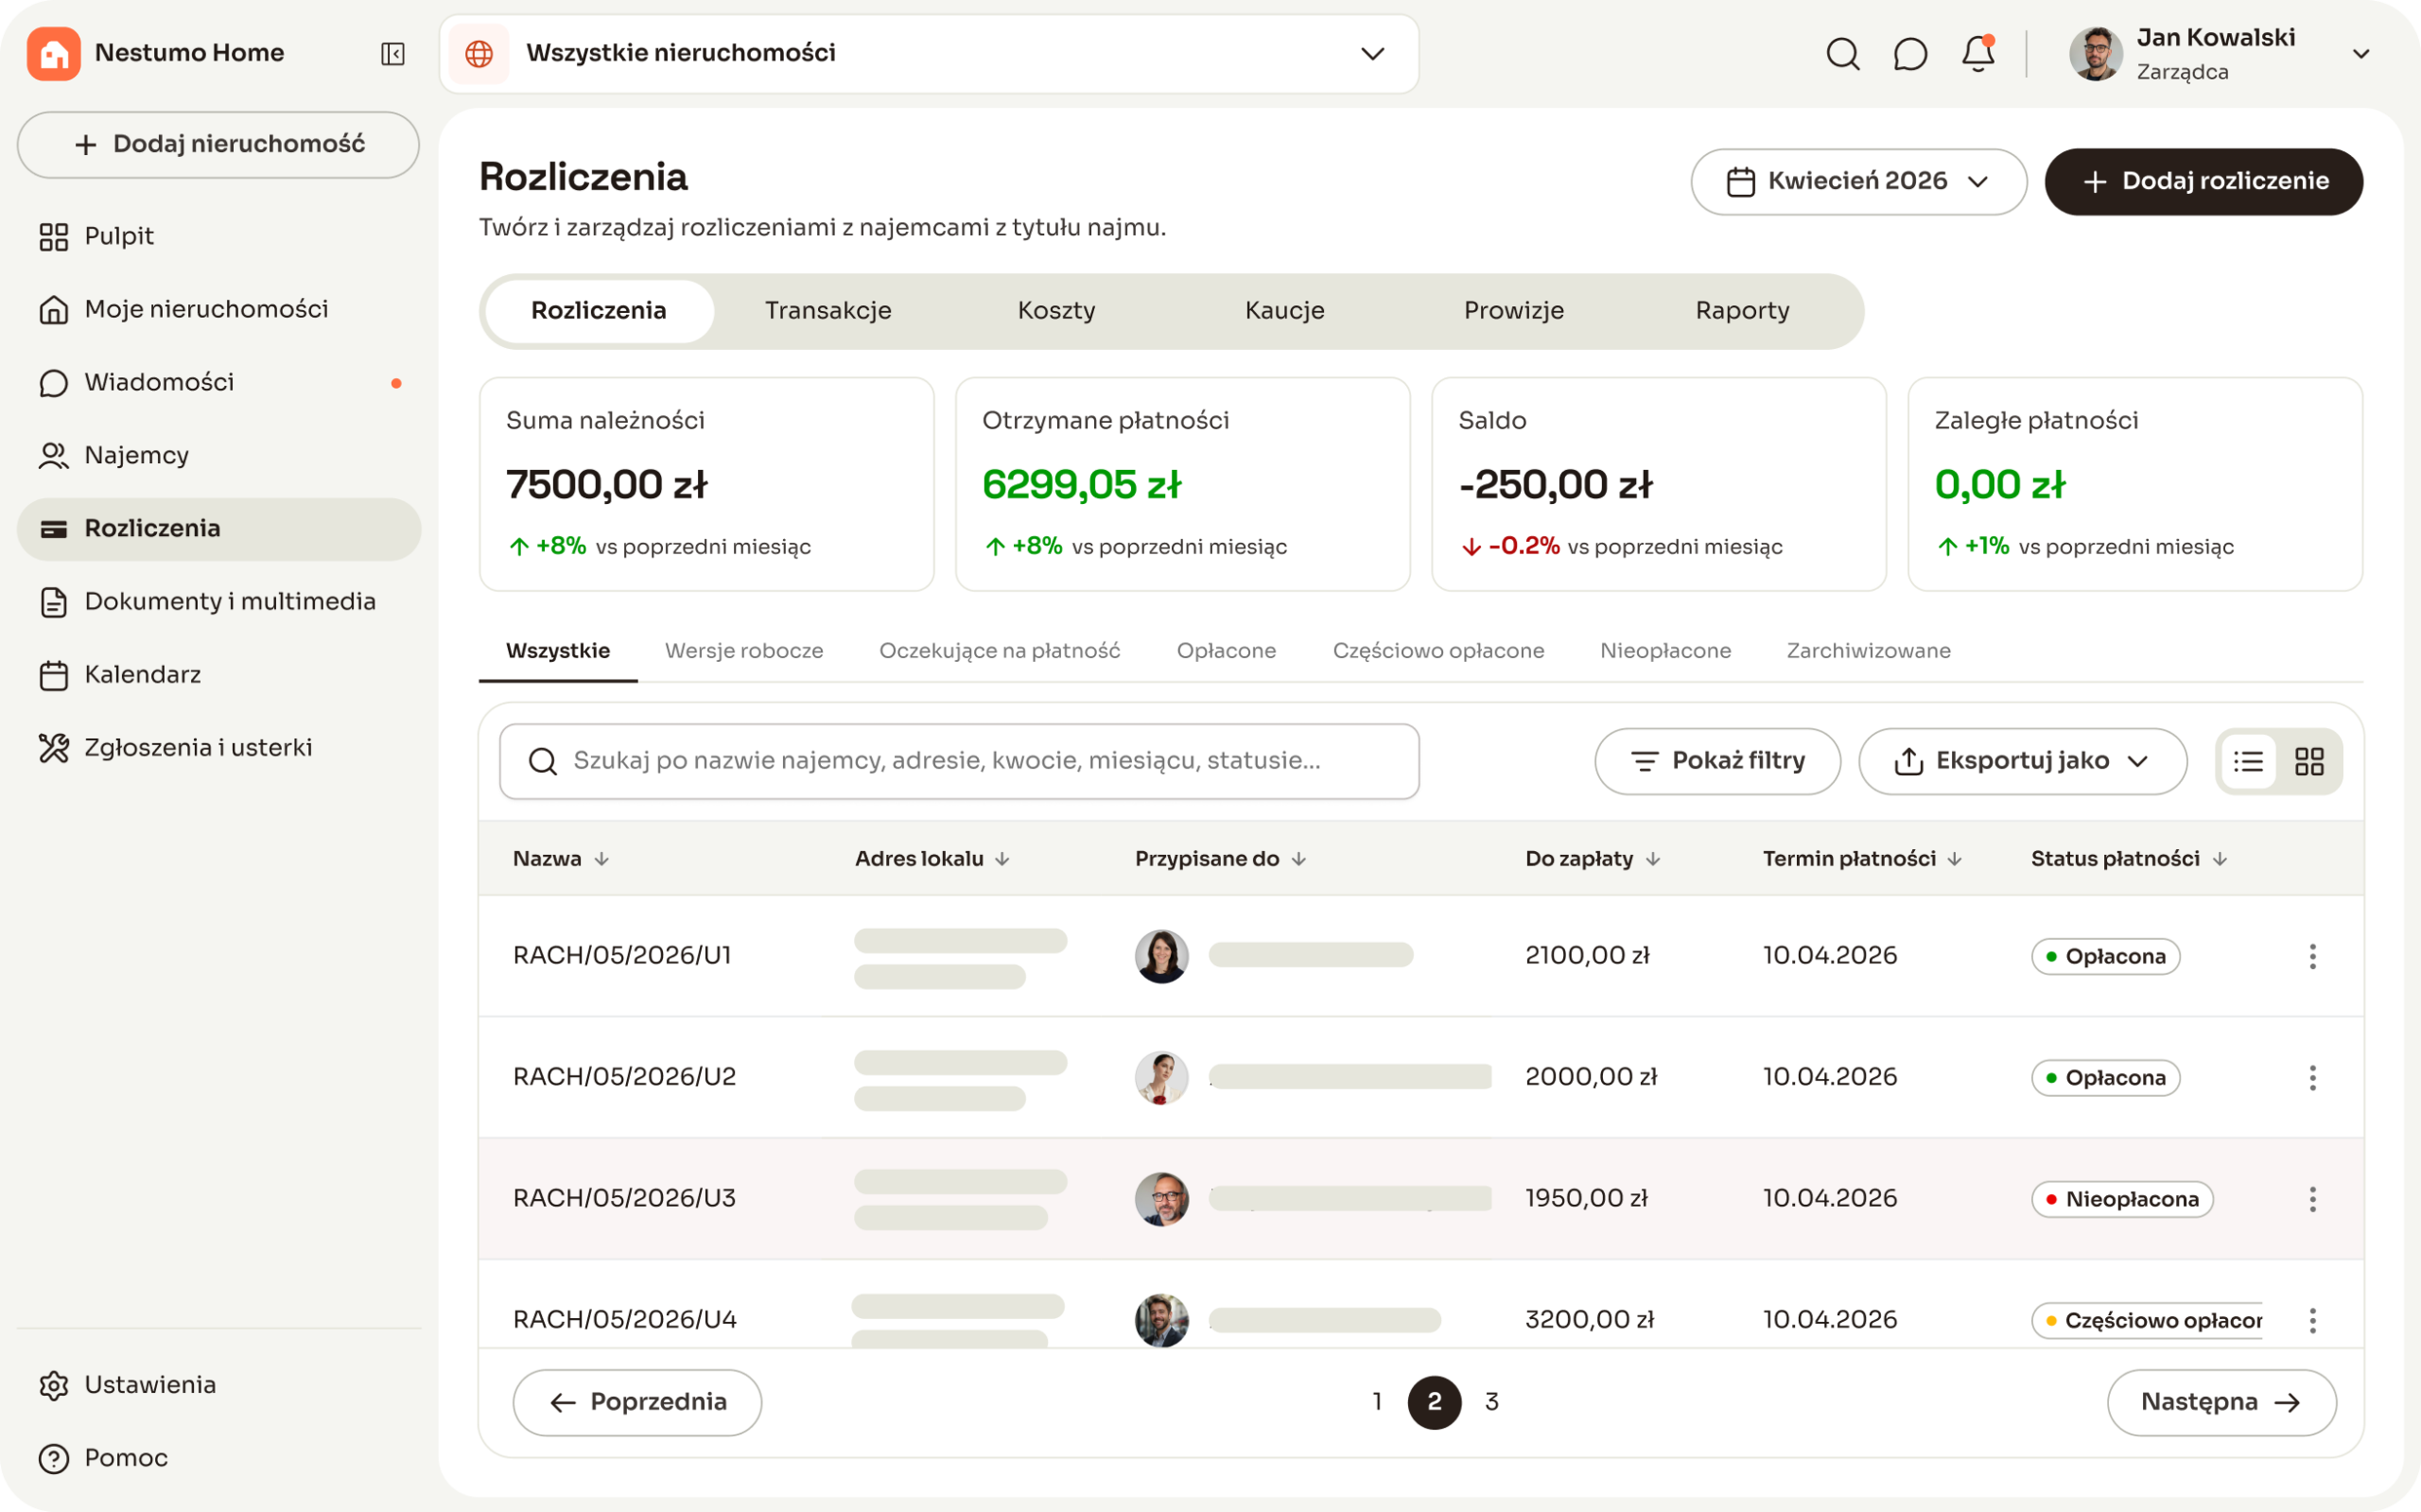Sort by Adres lokalu column
This screenshot has height=1512, width=2421.
click(1002, 859)
